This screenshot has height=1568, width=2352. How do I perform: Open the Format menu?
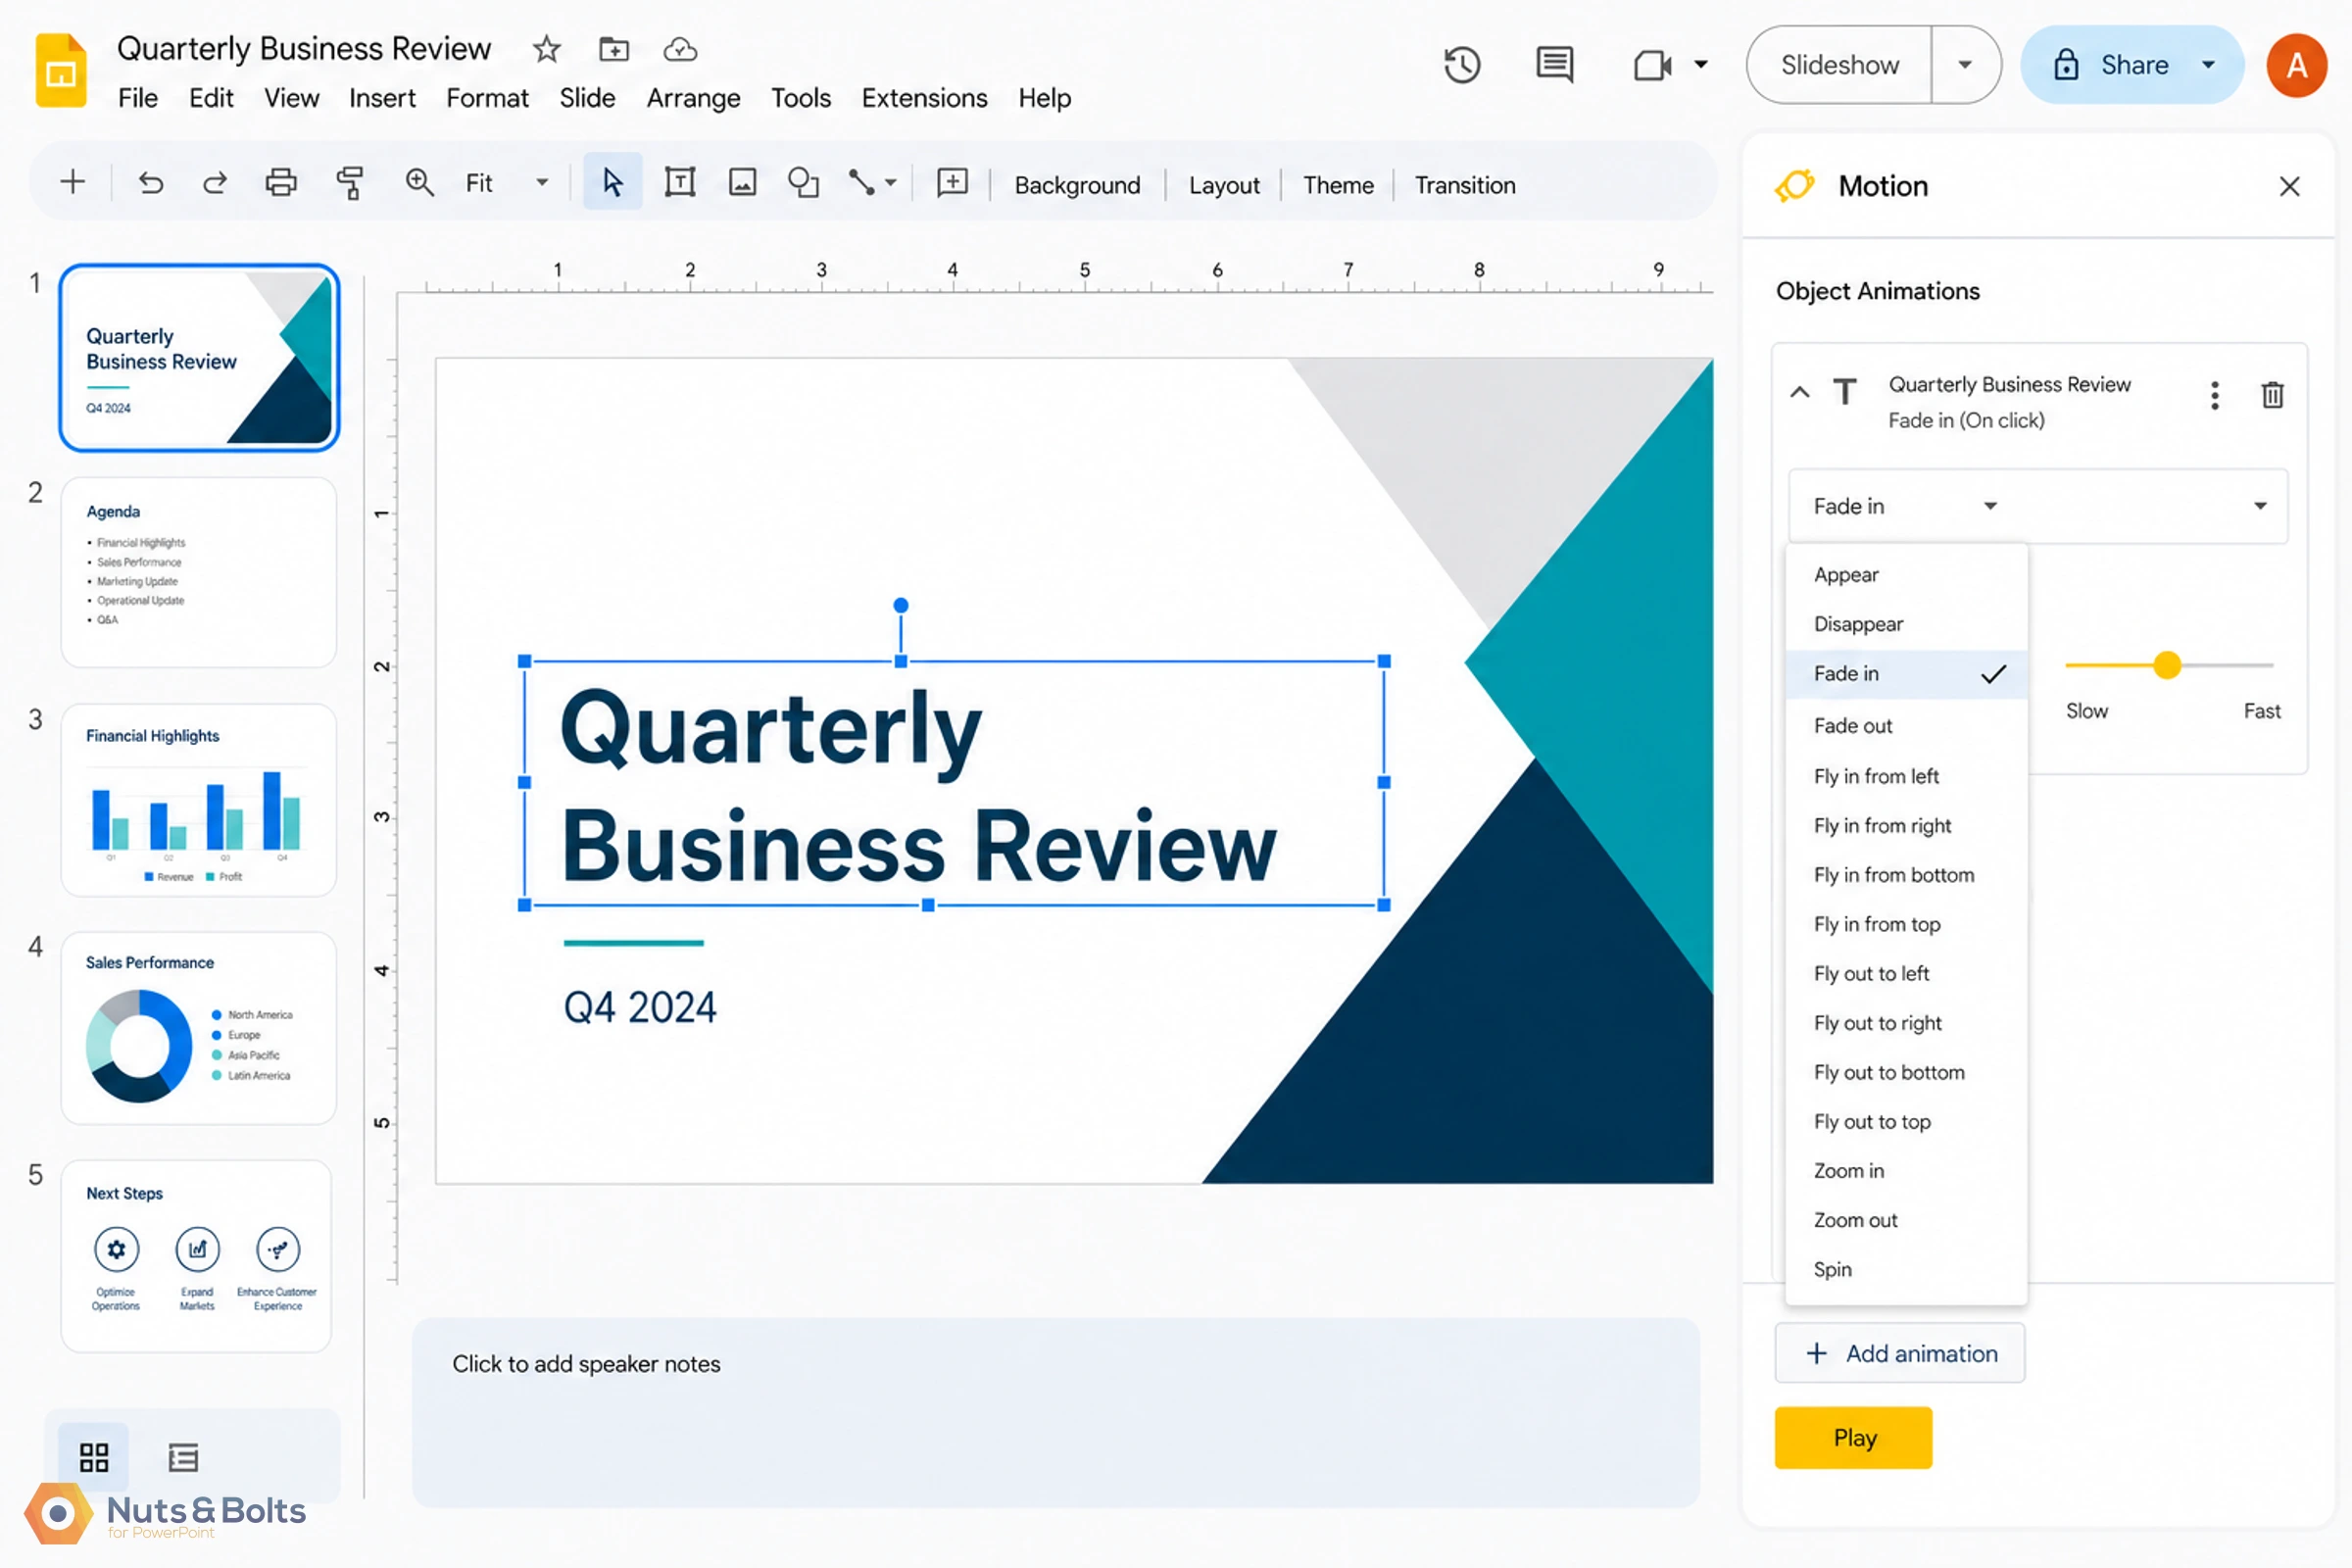point(487,98)
